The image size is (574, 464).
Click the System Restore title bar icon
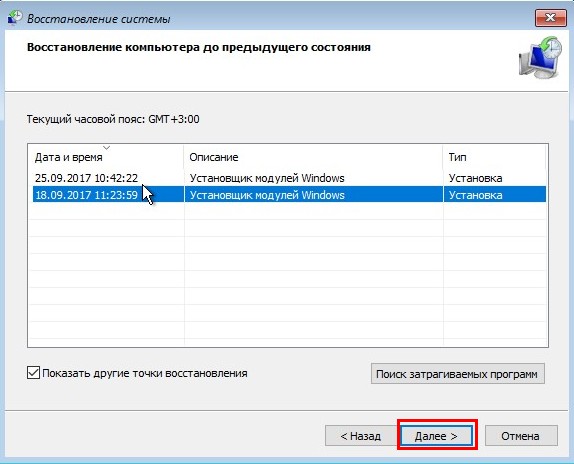click(x=15, y=18)
